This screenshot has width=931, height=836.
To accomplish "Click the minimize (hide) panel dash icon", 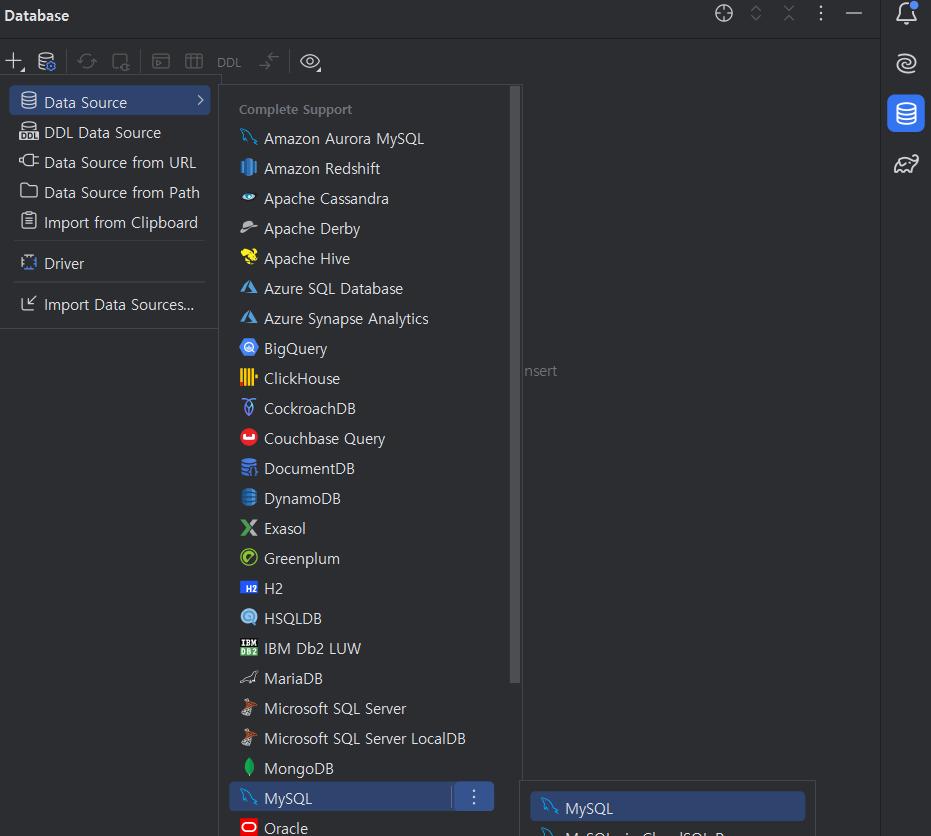I will click(x=854, y=13).
